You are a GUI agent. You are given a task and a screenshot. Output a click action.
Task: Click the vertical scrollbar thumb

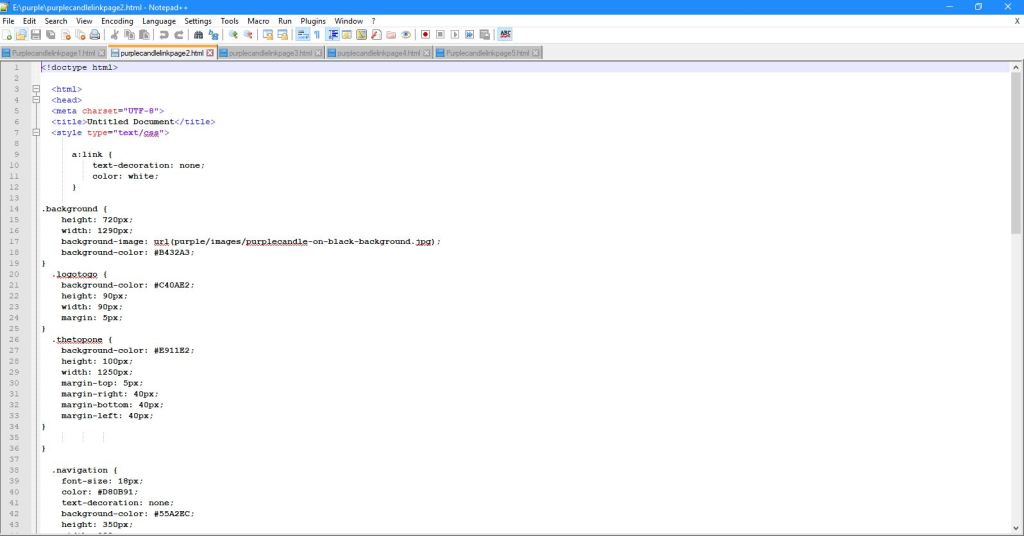pyautogui.click(x=1016, y=150)
